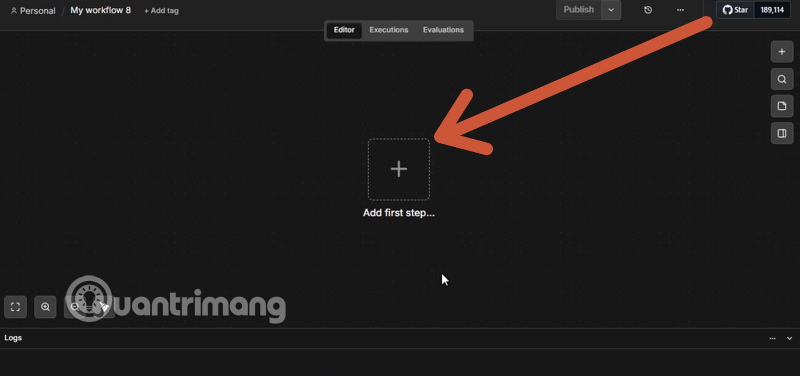
Task: Click the Logs panel header label
Action: pos(13,338)
